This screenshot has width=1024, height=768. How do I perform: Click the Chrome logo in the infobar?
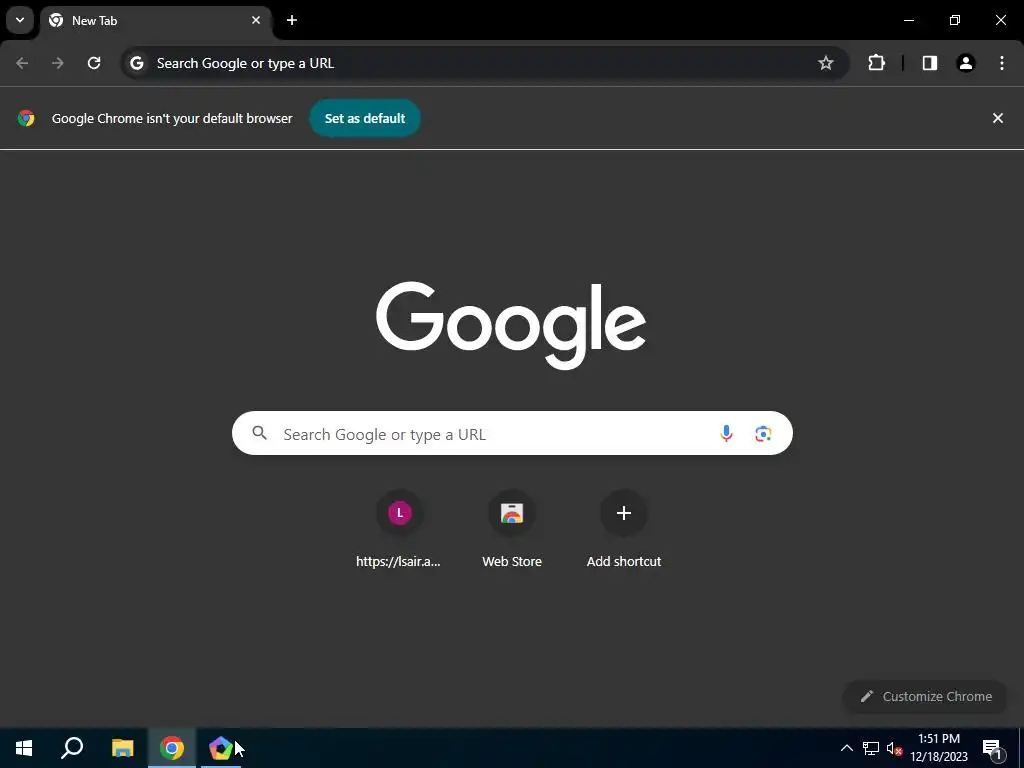tap(26, 118)
